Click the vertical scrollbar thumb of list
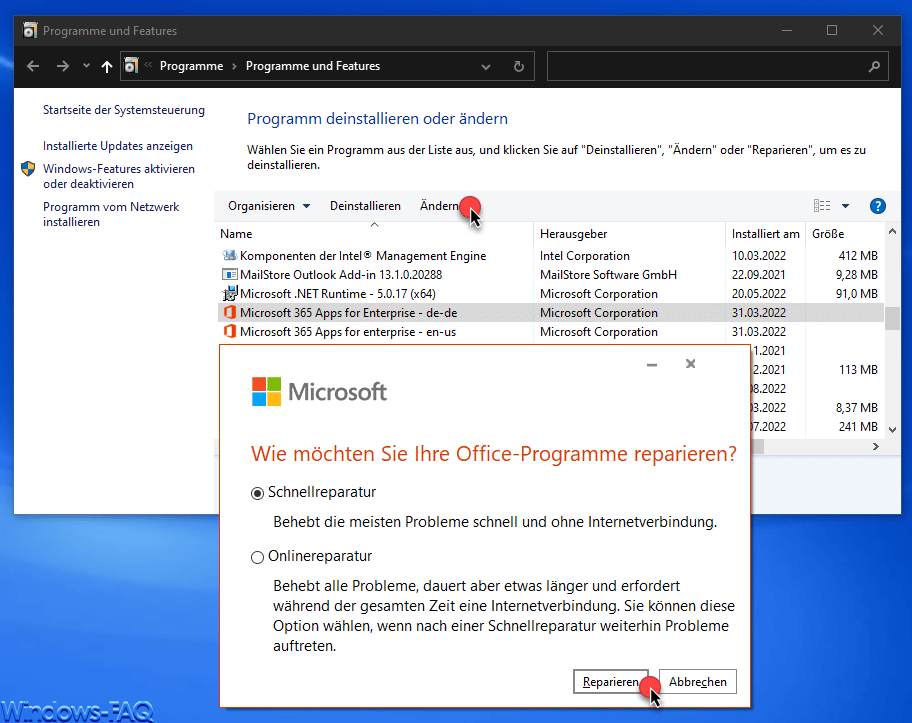The image size is (912, 723). [x=892, y=318]
